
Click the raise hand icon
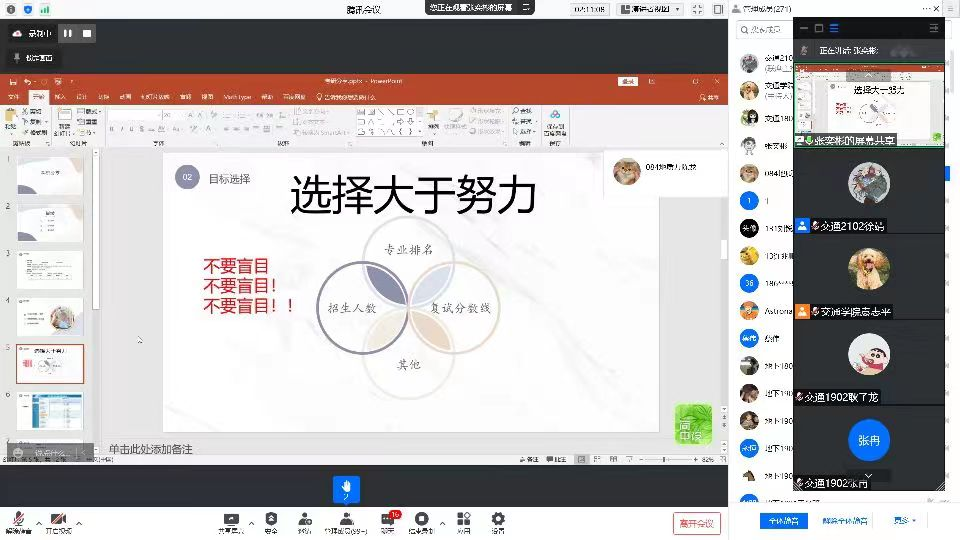click(x=346, y=489)
